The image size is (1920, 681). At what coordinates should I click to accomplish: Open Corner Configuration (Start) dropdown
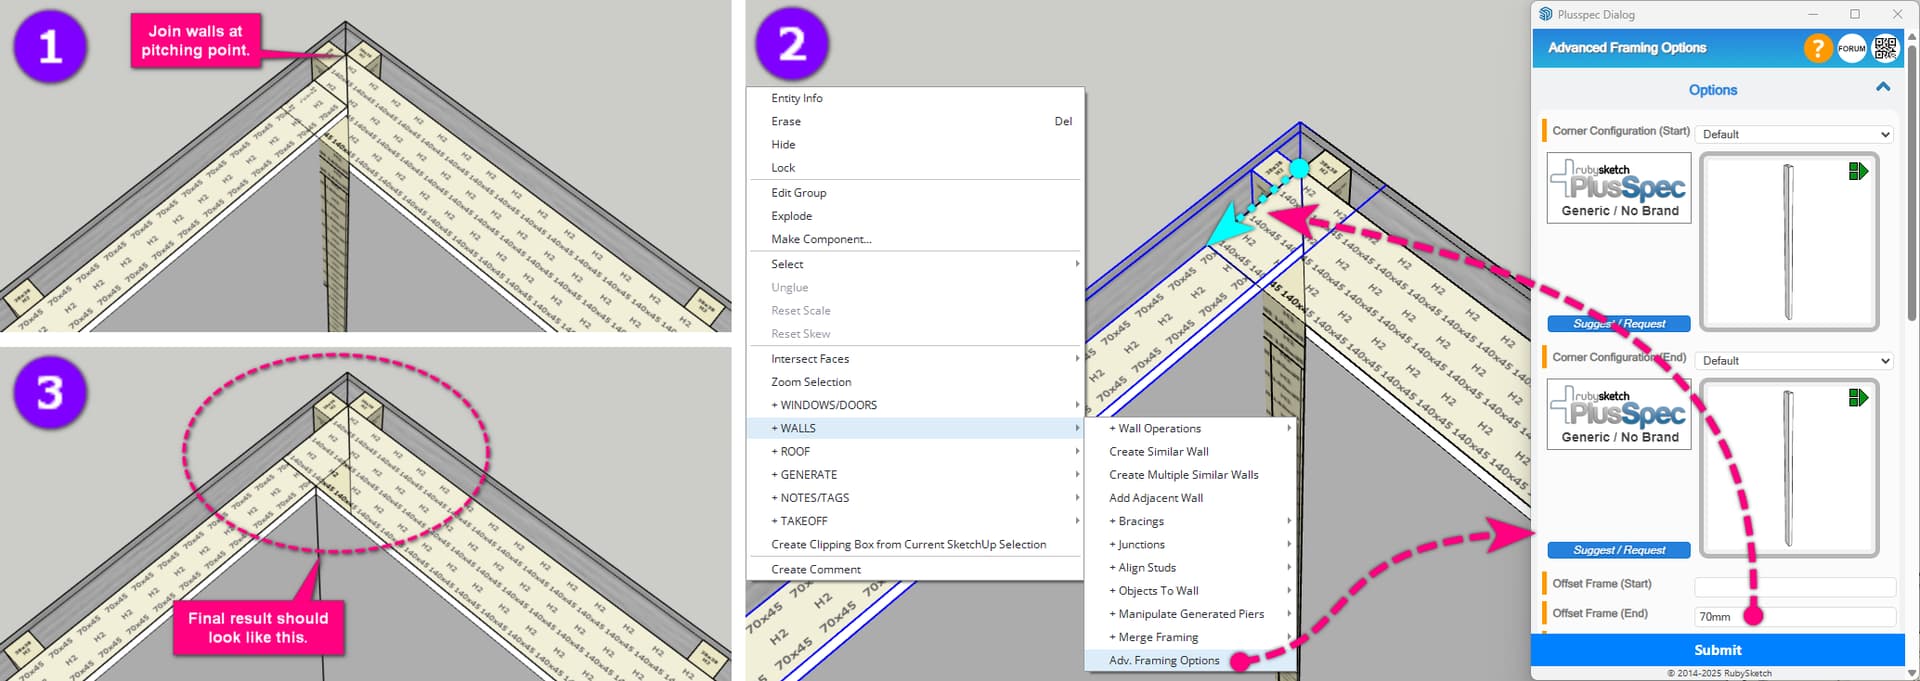tap(1795, 134)
